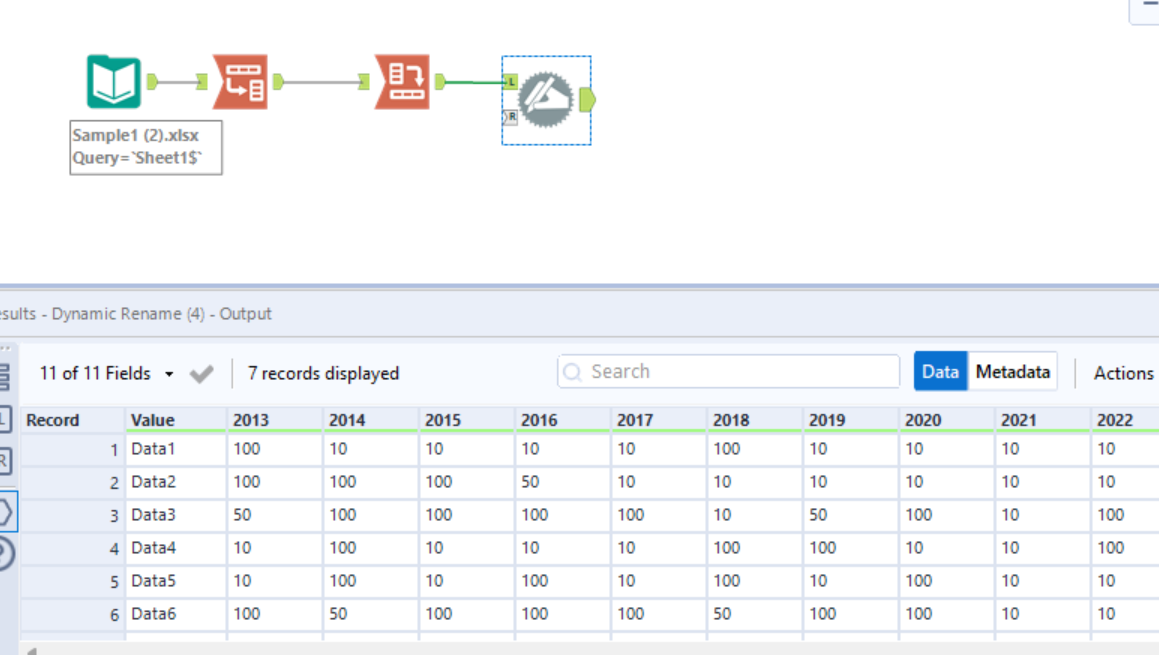This screenshot has width=1159, height=655.
Task: Switch results view to Data
Action: click(940, 372)
